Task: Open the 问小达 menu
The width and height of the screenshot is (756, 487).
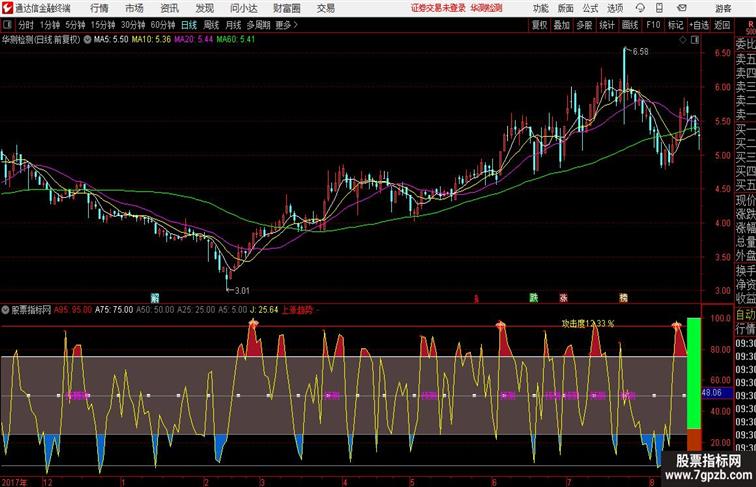Action: (x=243, y=8)
